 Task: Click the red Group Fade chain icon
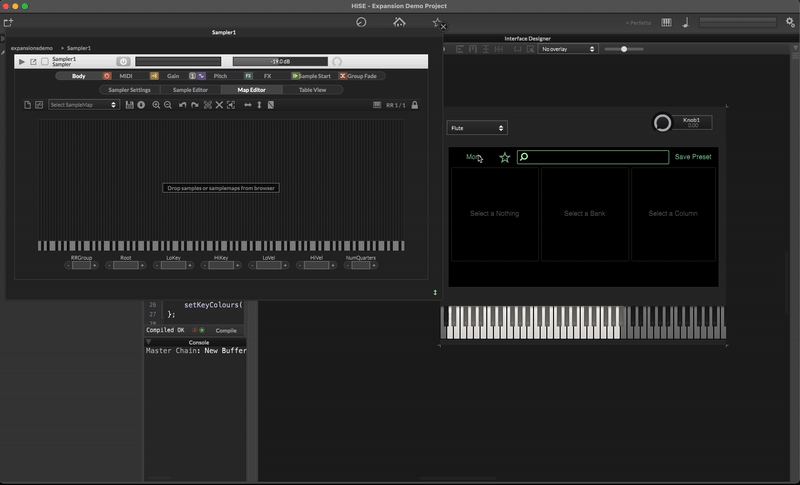pyautogui.click(x=343, y=76)
